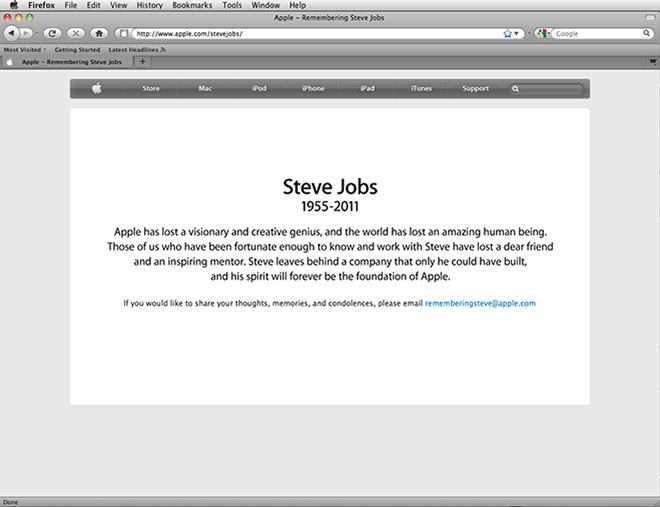This screenshot has height=507, width=660.
Task: Open the Help menu
Action: coord(297,5)
